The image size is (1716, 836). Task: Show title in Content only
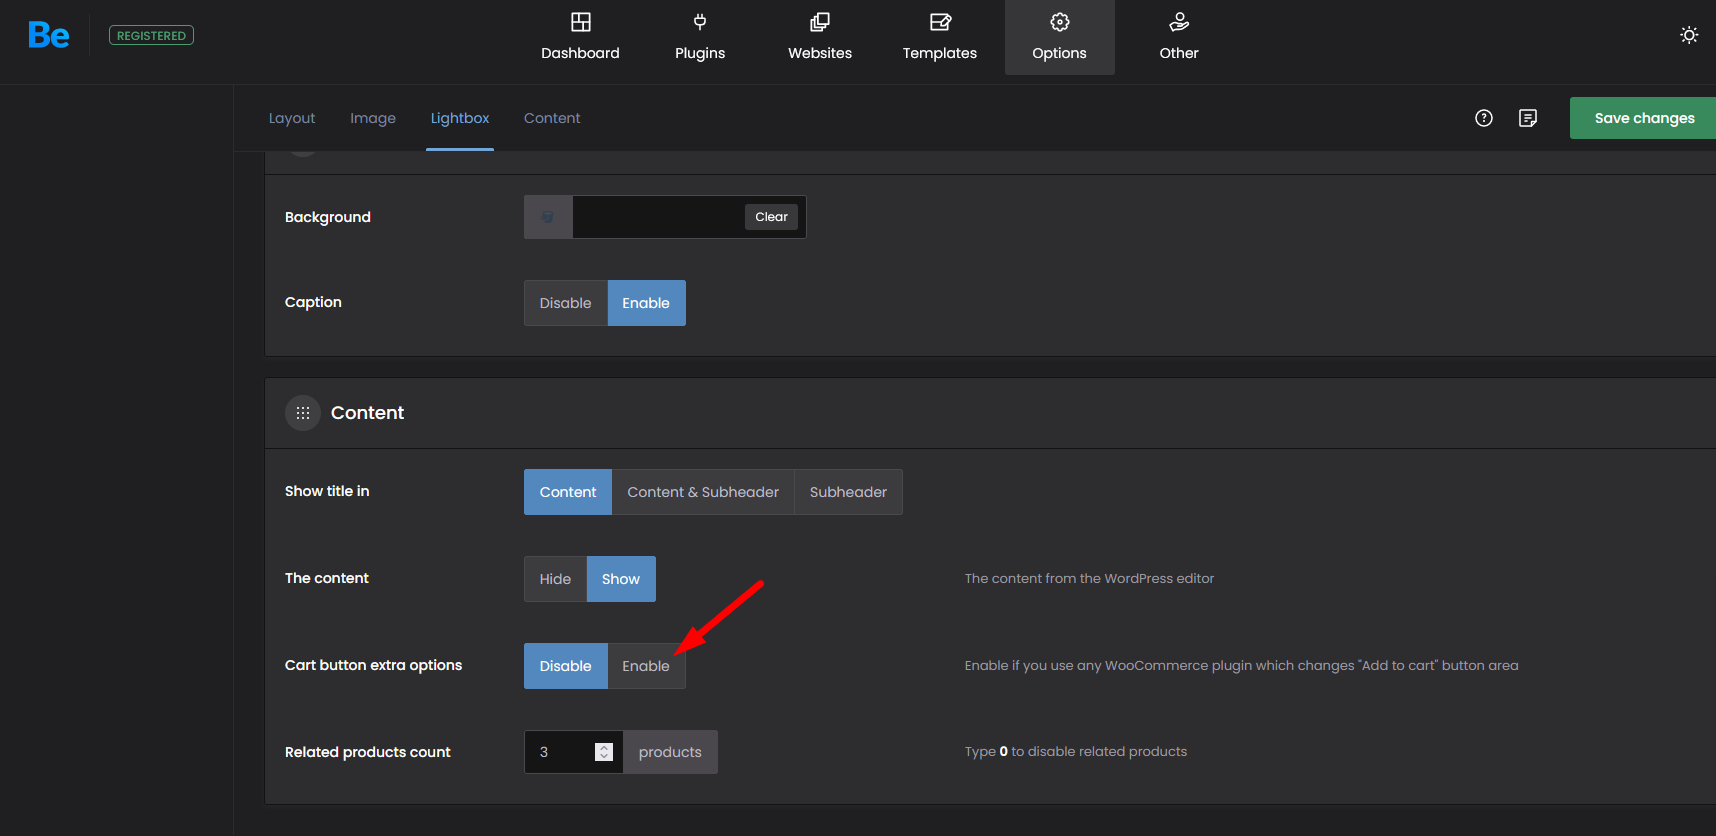pyautogui.click(x=568, y=492)
